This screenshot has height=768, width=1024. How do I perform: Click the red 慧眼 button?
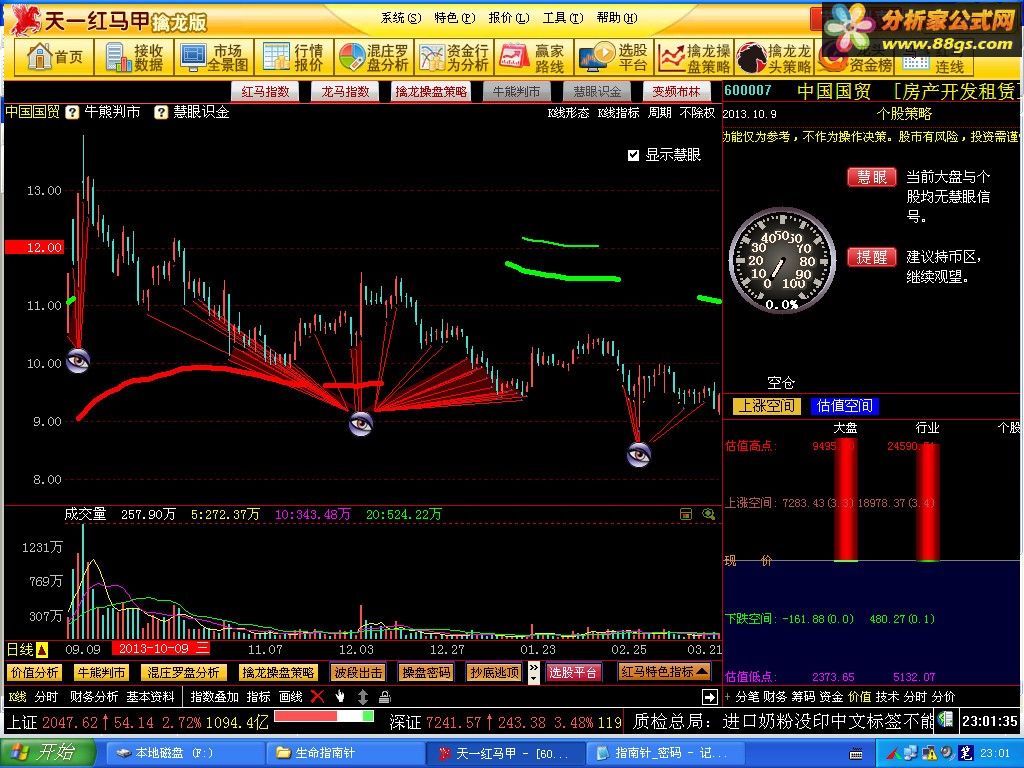(871, 177)
